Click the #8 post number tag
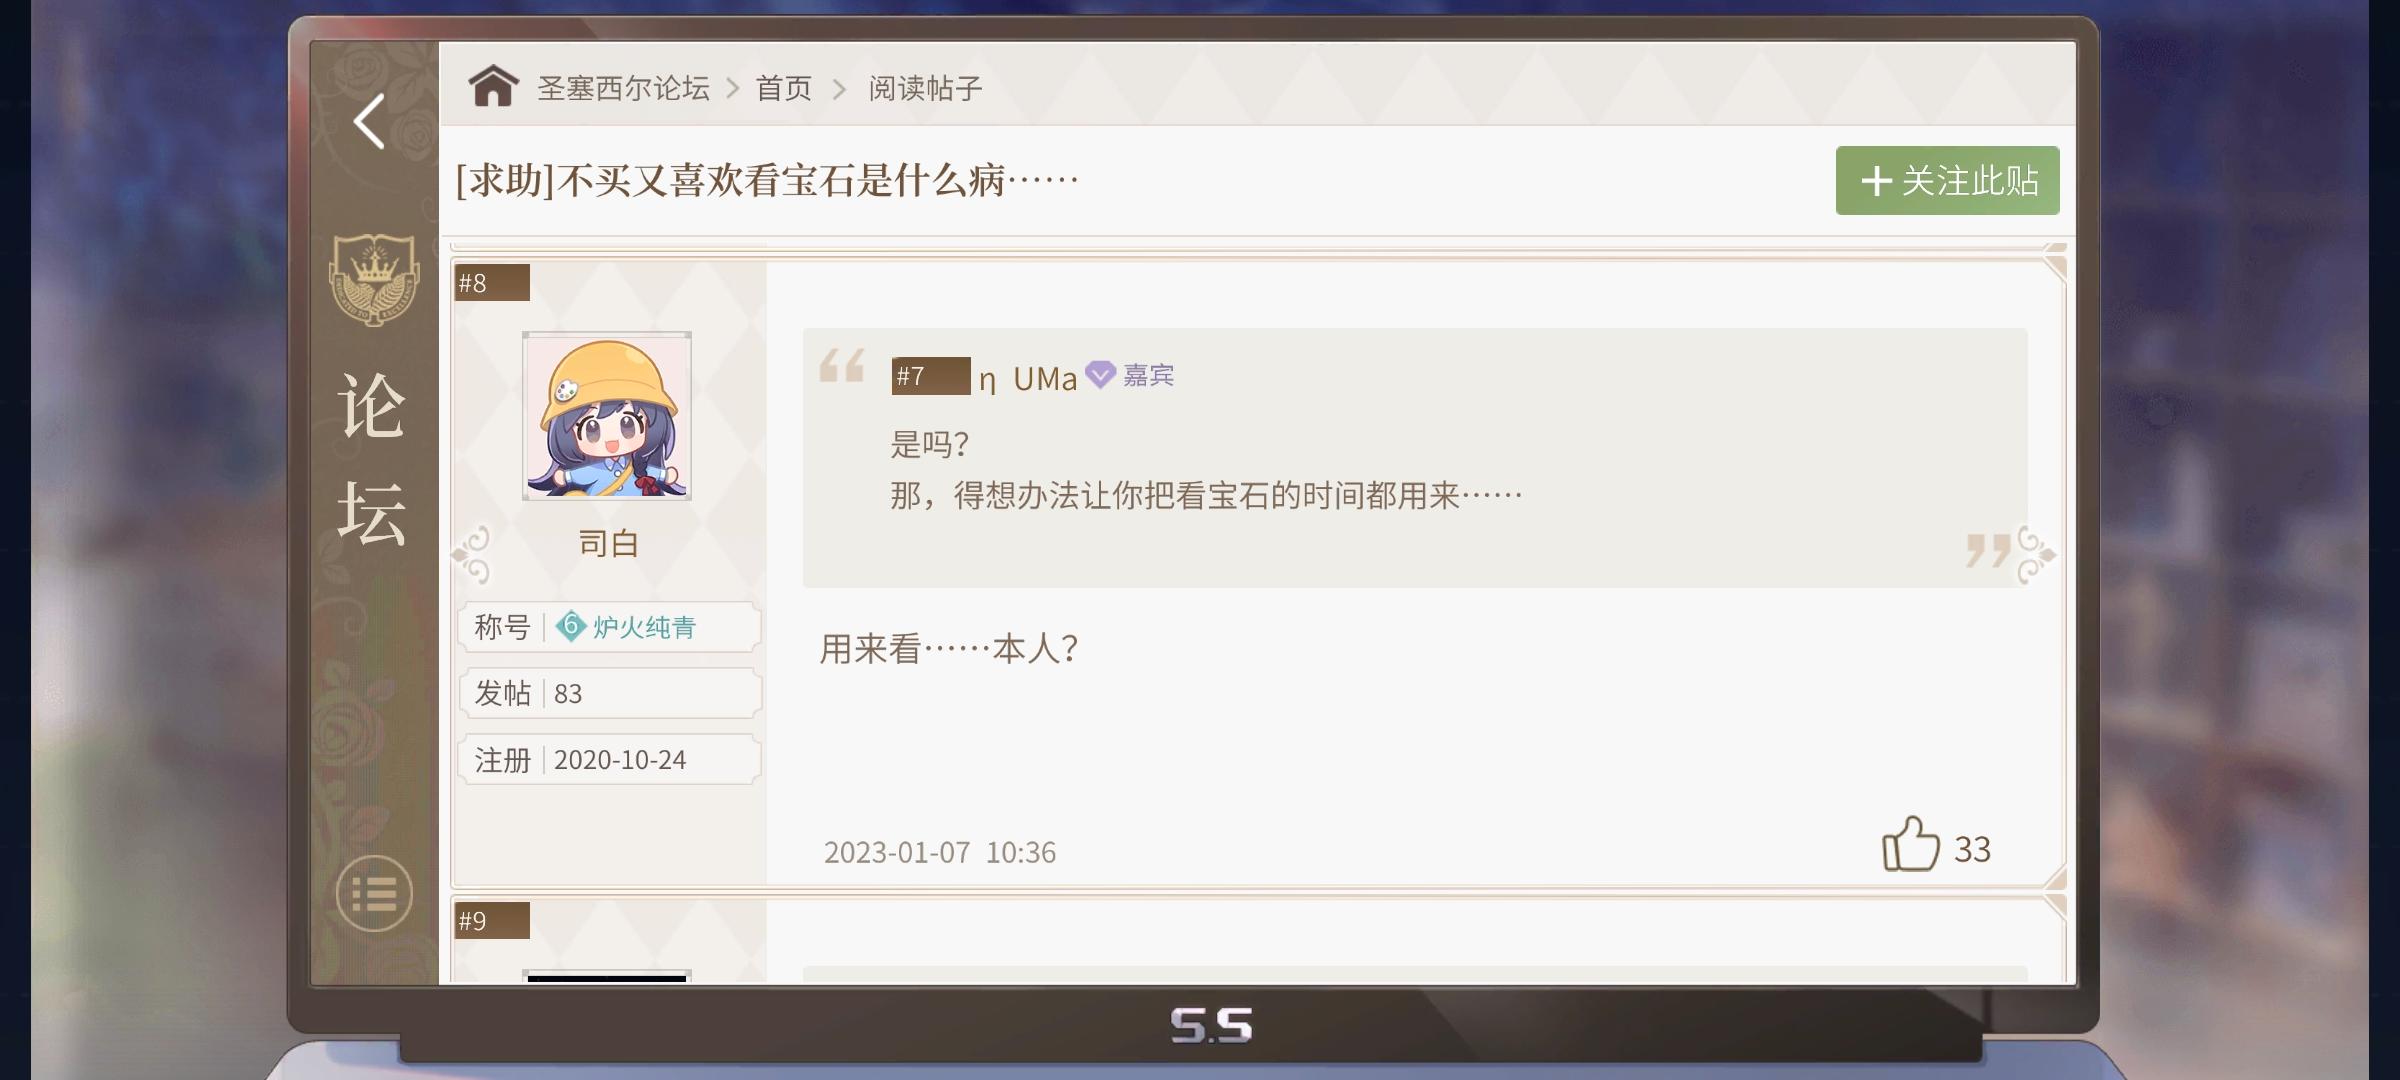Image resolution: width=2400 pixels, height=1080 pixels. [x=491, y=283]
